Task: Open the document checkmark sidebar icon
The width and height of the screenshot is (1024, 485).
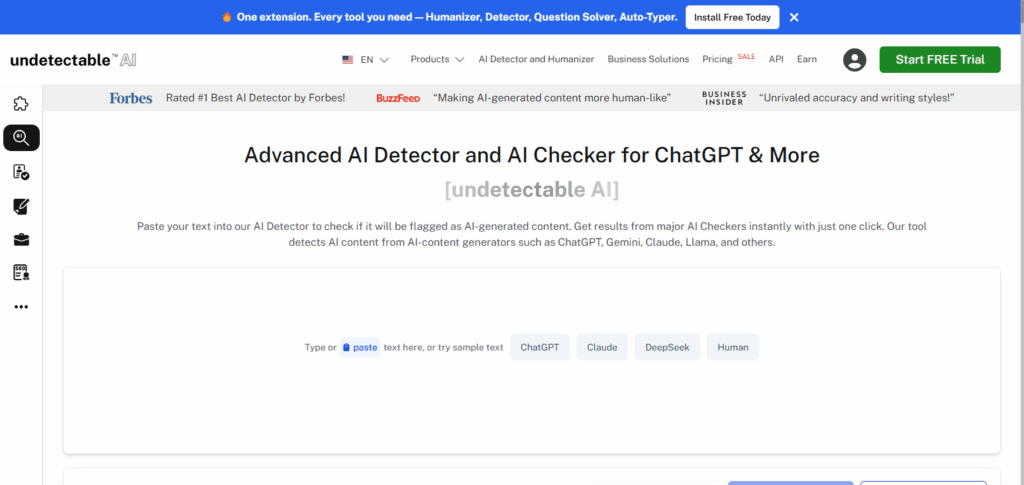Action: [21, 172]
